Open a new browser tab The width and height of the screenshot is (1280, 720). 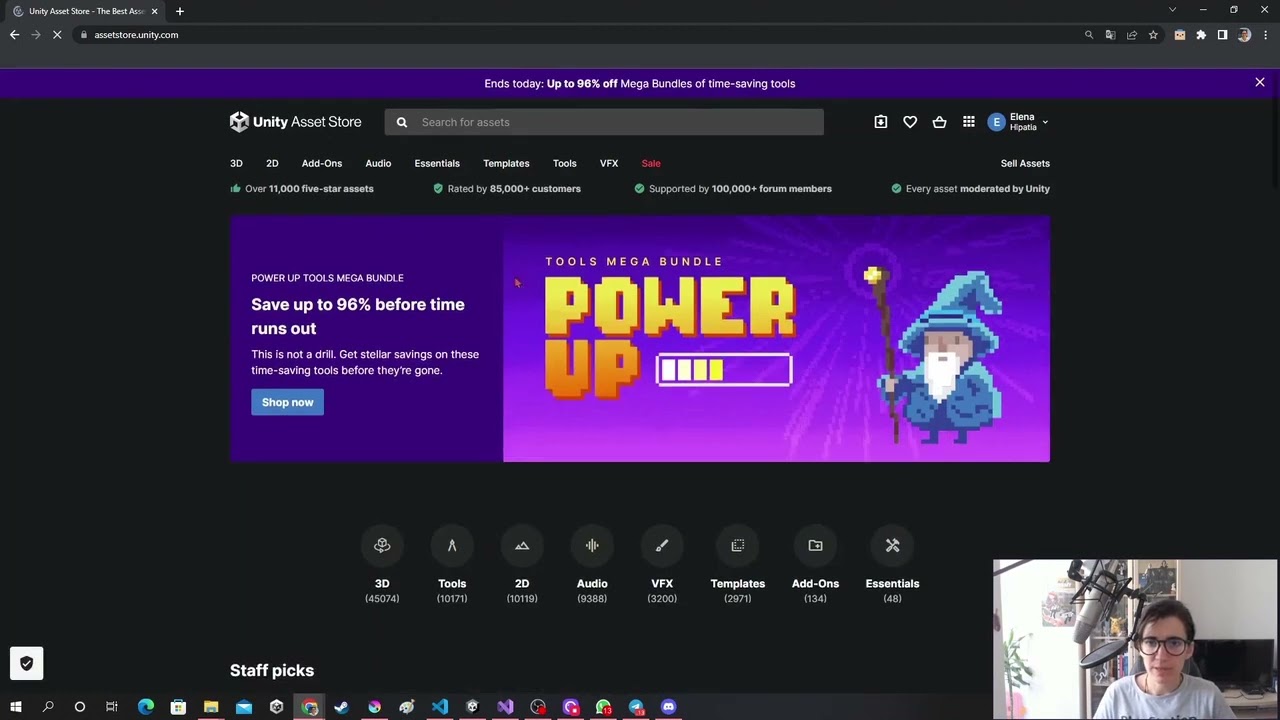click(180, 11)
